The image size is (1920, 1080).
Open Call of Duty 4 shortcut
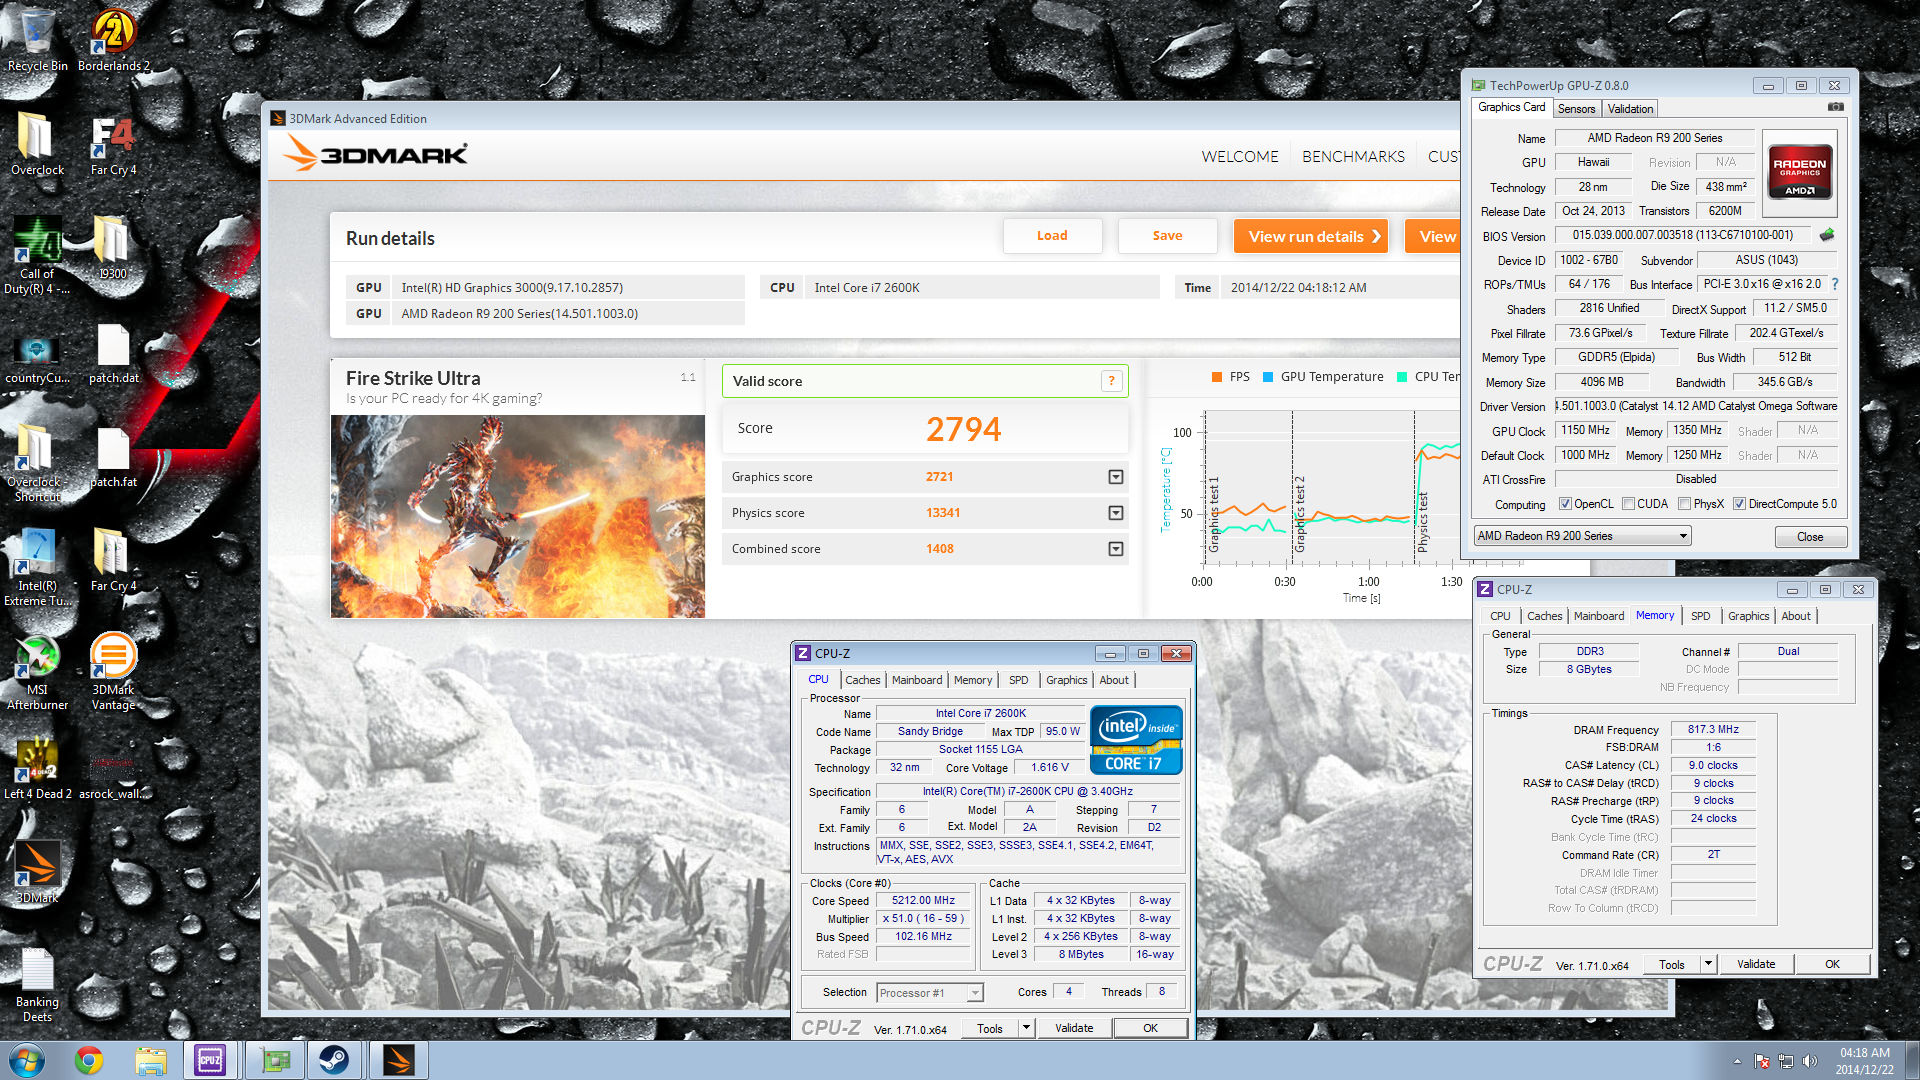click(37, 255)
